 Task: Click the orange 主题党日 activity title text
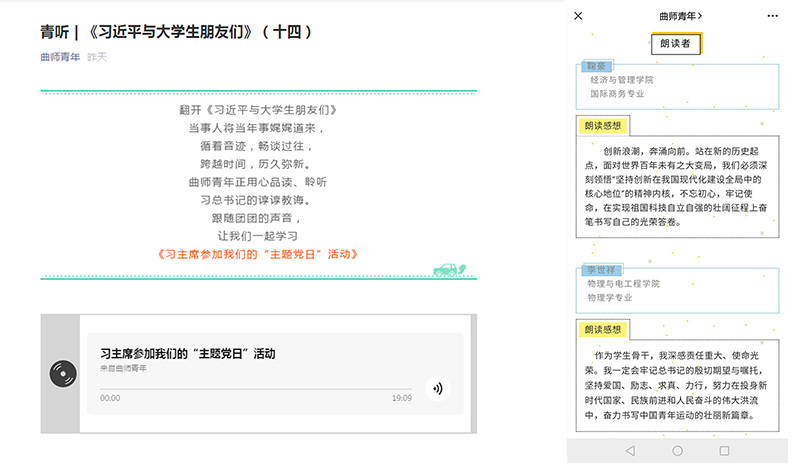(258, 254)
